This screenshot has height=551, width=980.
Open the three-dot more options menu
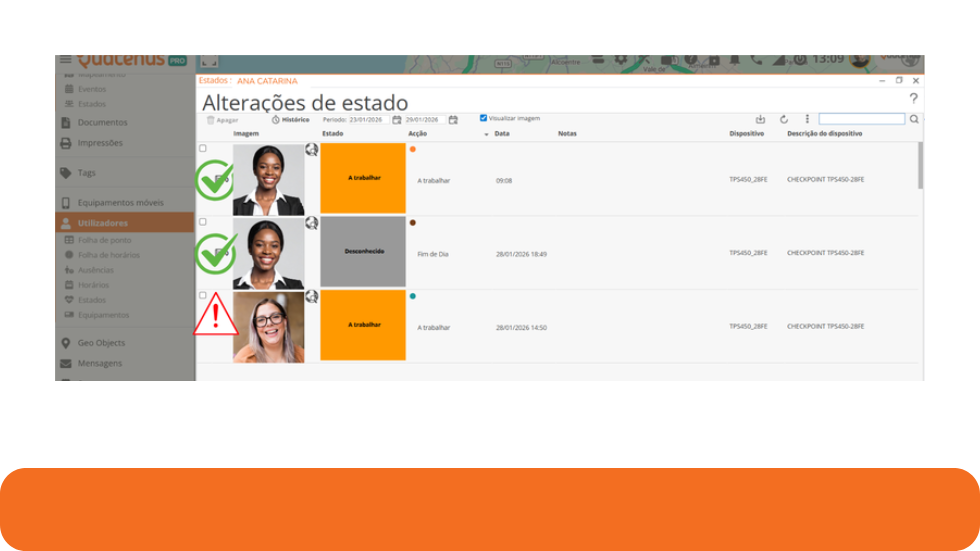(x=807, y=119)
